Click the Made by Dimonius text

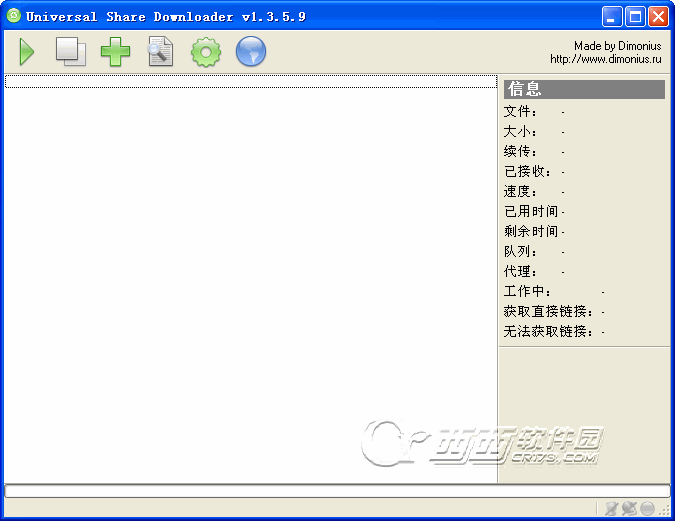click(617, 46)
